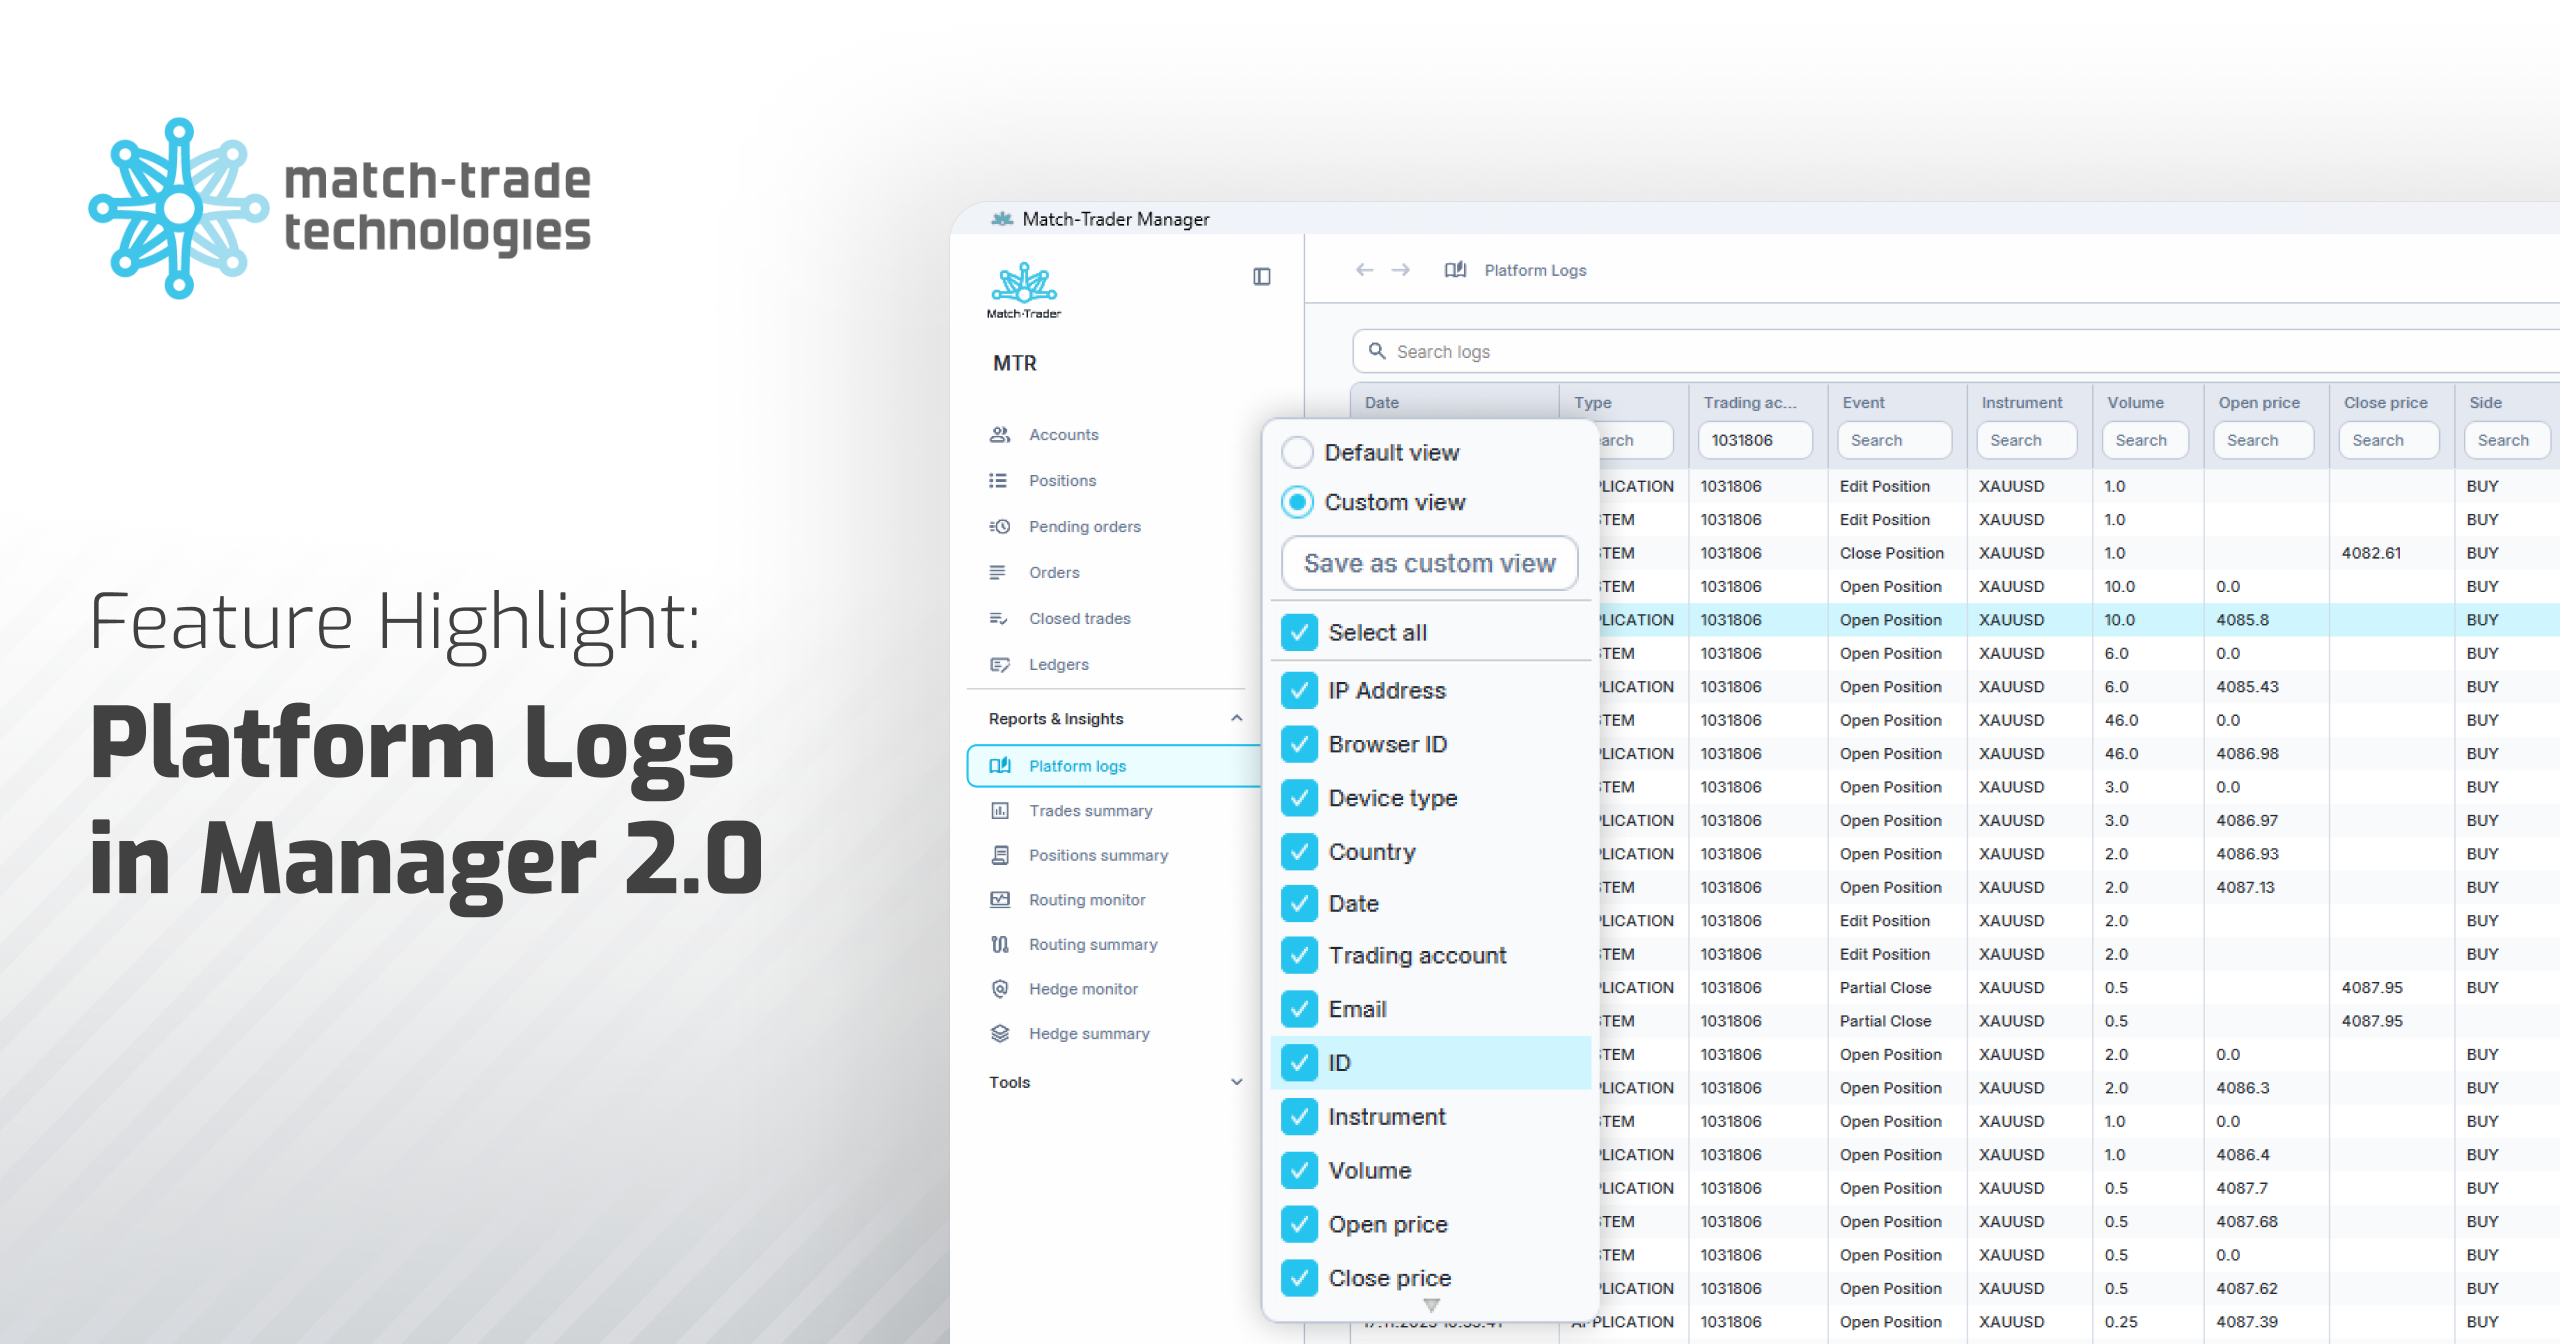Click the back navigation arrow

tap(1364, 270)
